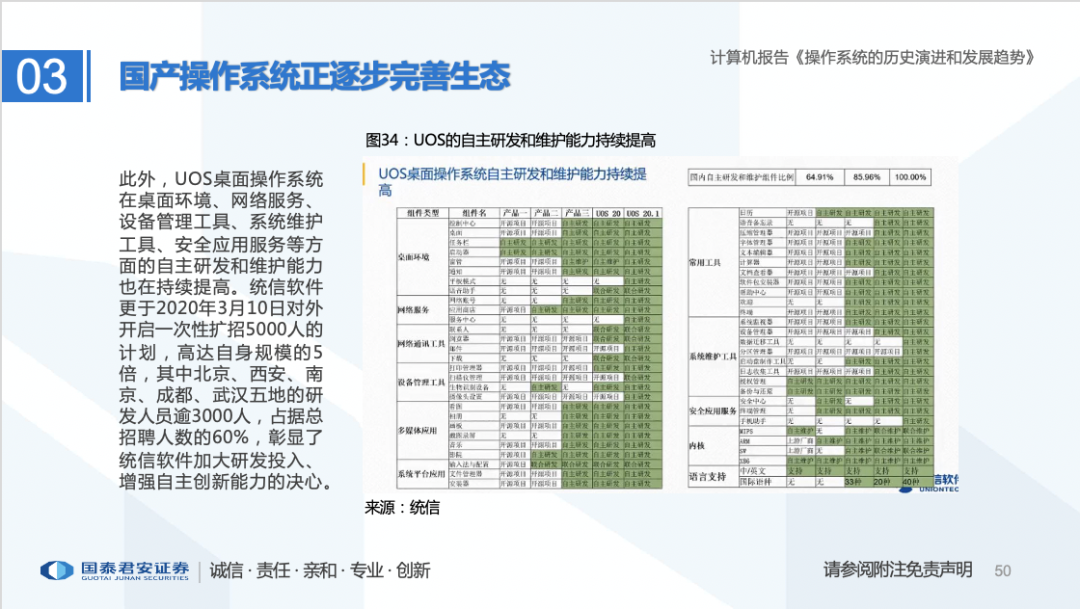Click the "设备管理工具" category cell
This screenshot has width=1080, height=609.
422,382
